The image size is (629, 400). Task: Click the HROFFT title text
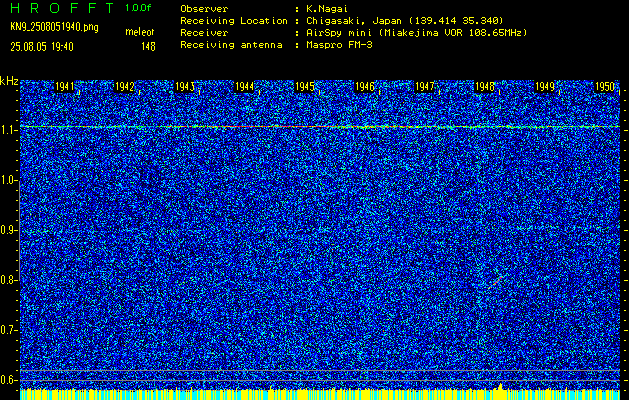[x=62, y=8]
